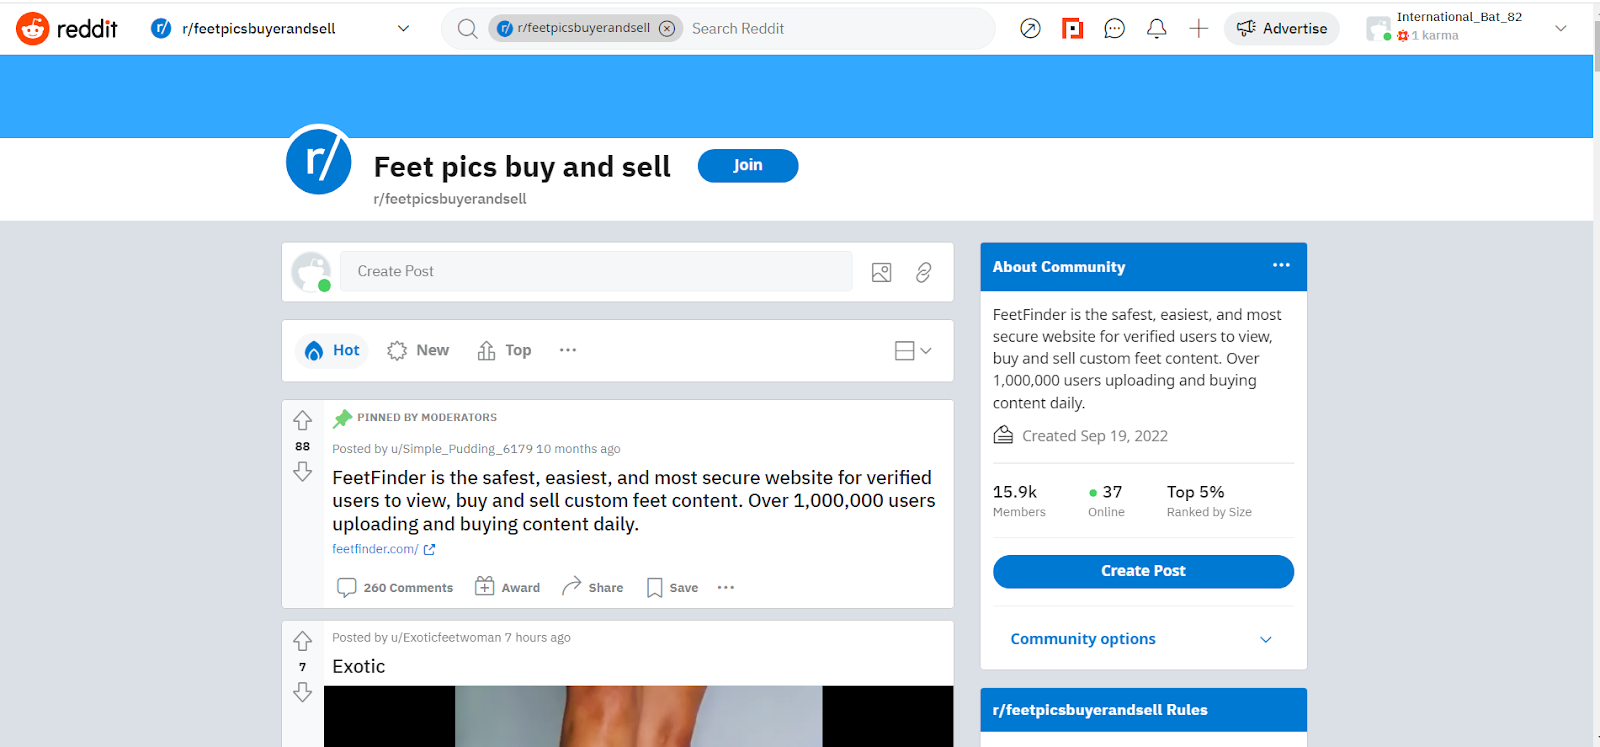The height and width of the screenshot is (747, 1600).
Task: Upvote the Exotic post
Action: (x=303, y=641)
